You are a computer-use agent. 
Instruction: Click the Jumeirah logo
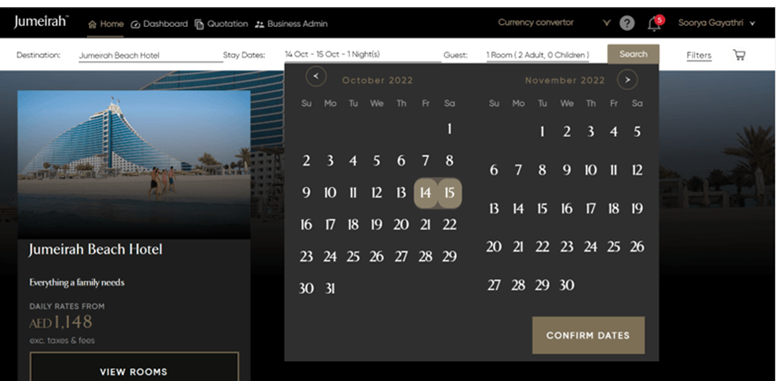coord(41,22)
